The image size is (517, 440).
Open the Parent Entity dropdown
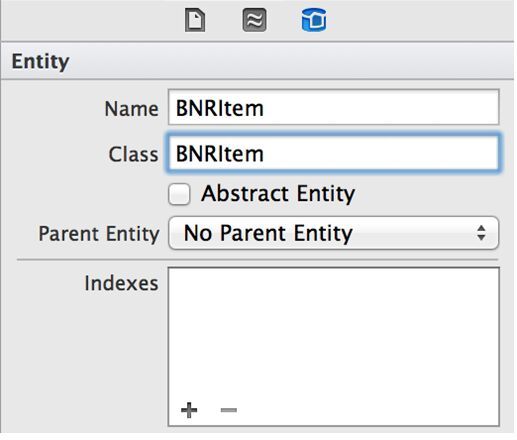pyautogui.click(x=334, y=233)
